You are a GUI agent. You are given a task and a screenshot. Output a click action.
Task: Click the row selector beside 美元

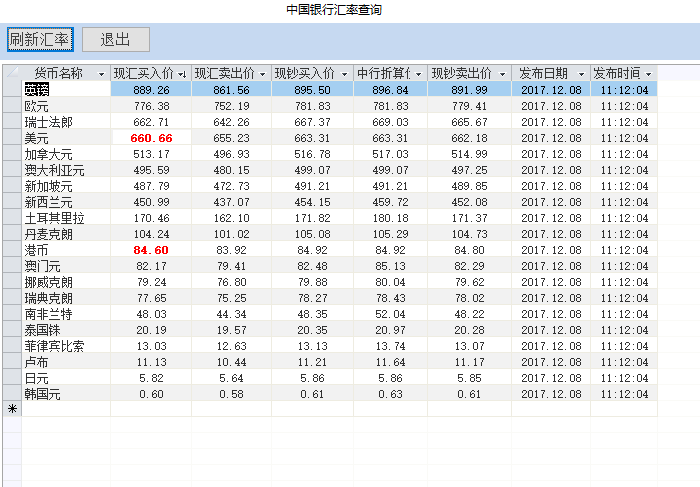coord(12,138)
